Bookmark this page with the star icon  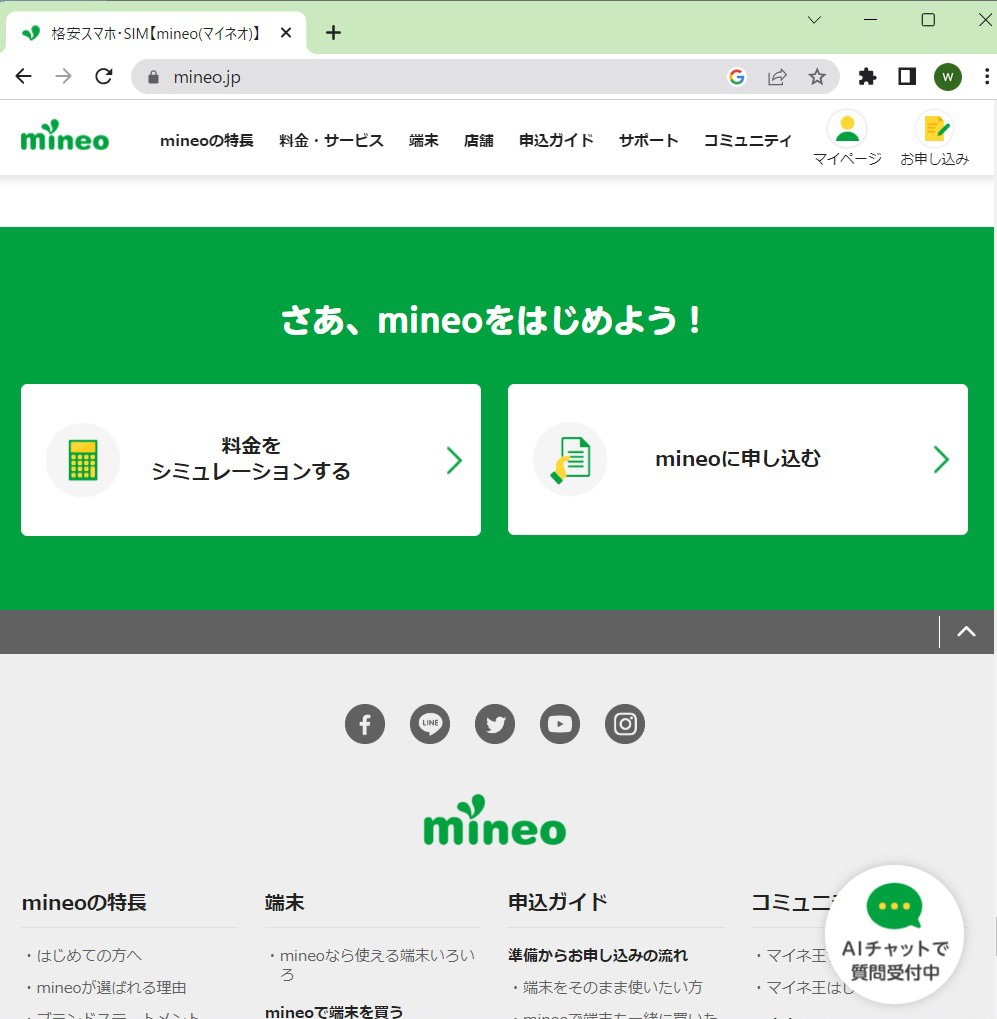click(817, 77)
